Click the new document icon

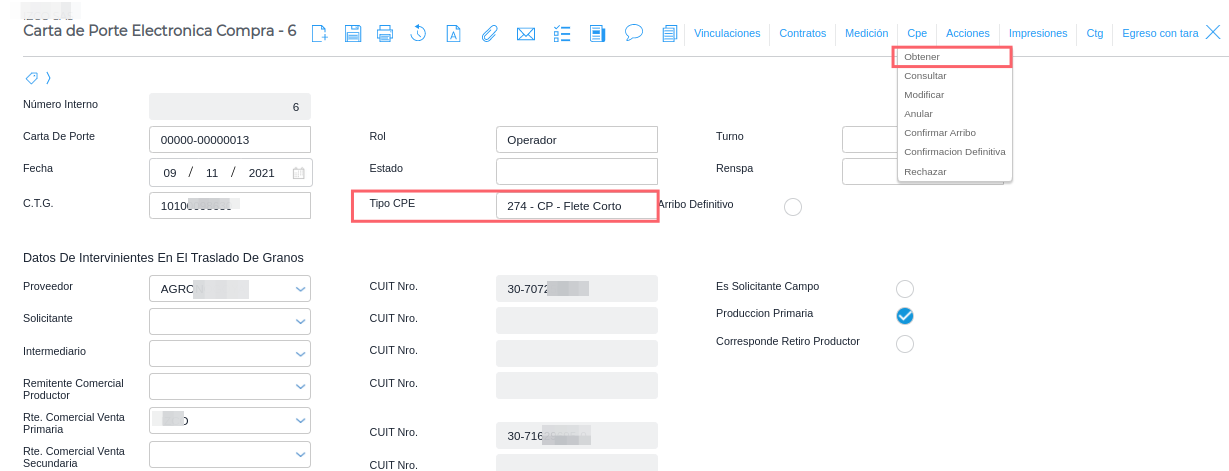tap(320, 34)
